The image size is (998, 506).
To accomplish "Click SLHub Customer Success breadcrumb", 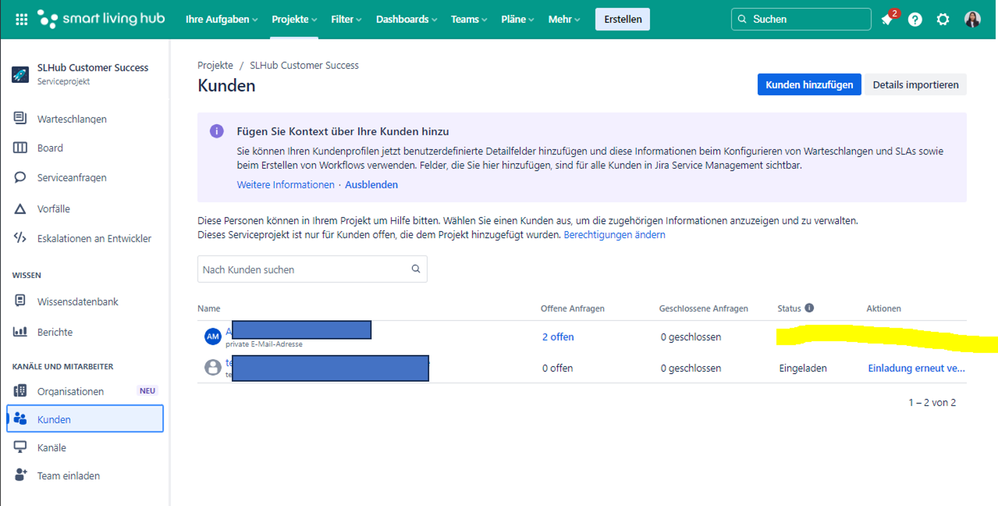I will pos(304,65).
